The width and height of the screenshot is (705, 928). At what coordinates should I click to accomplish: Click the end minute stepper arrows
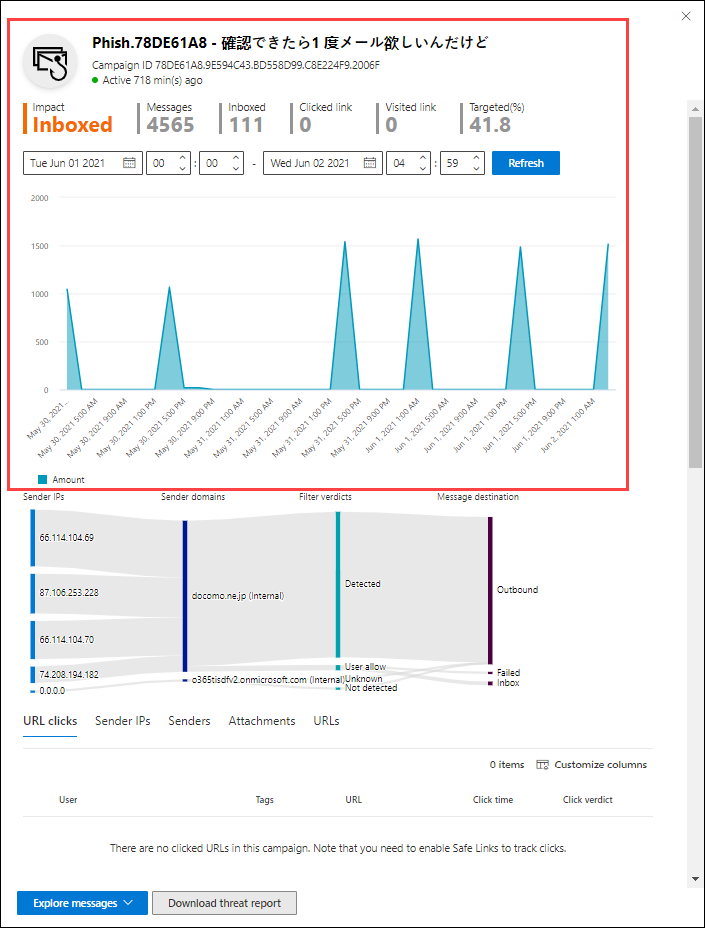click(477, 163)
